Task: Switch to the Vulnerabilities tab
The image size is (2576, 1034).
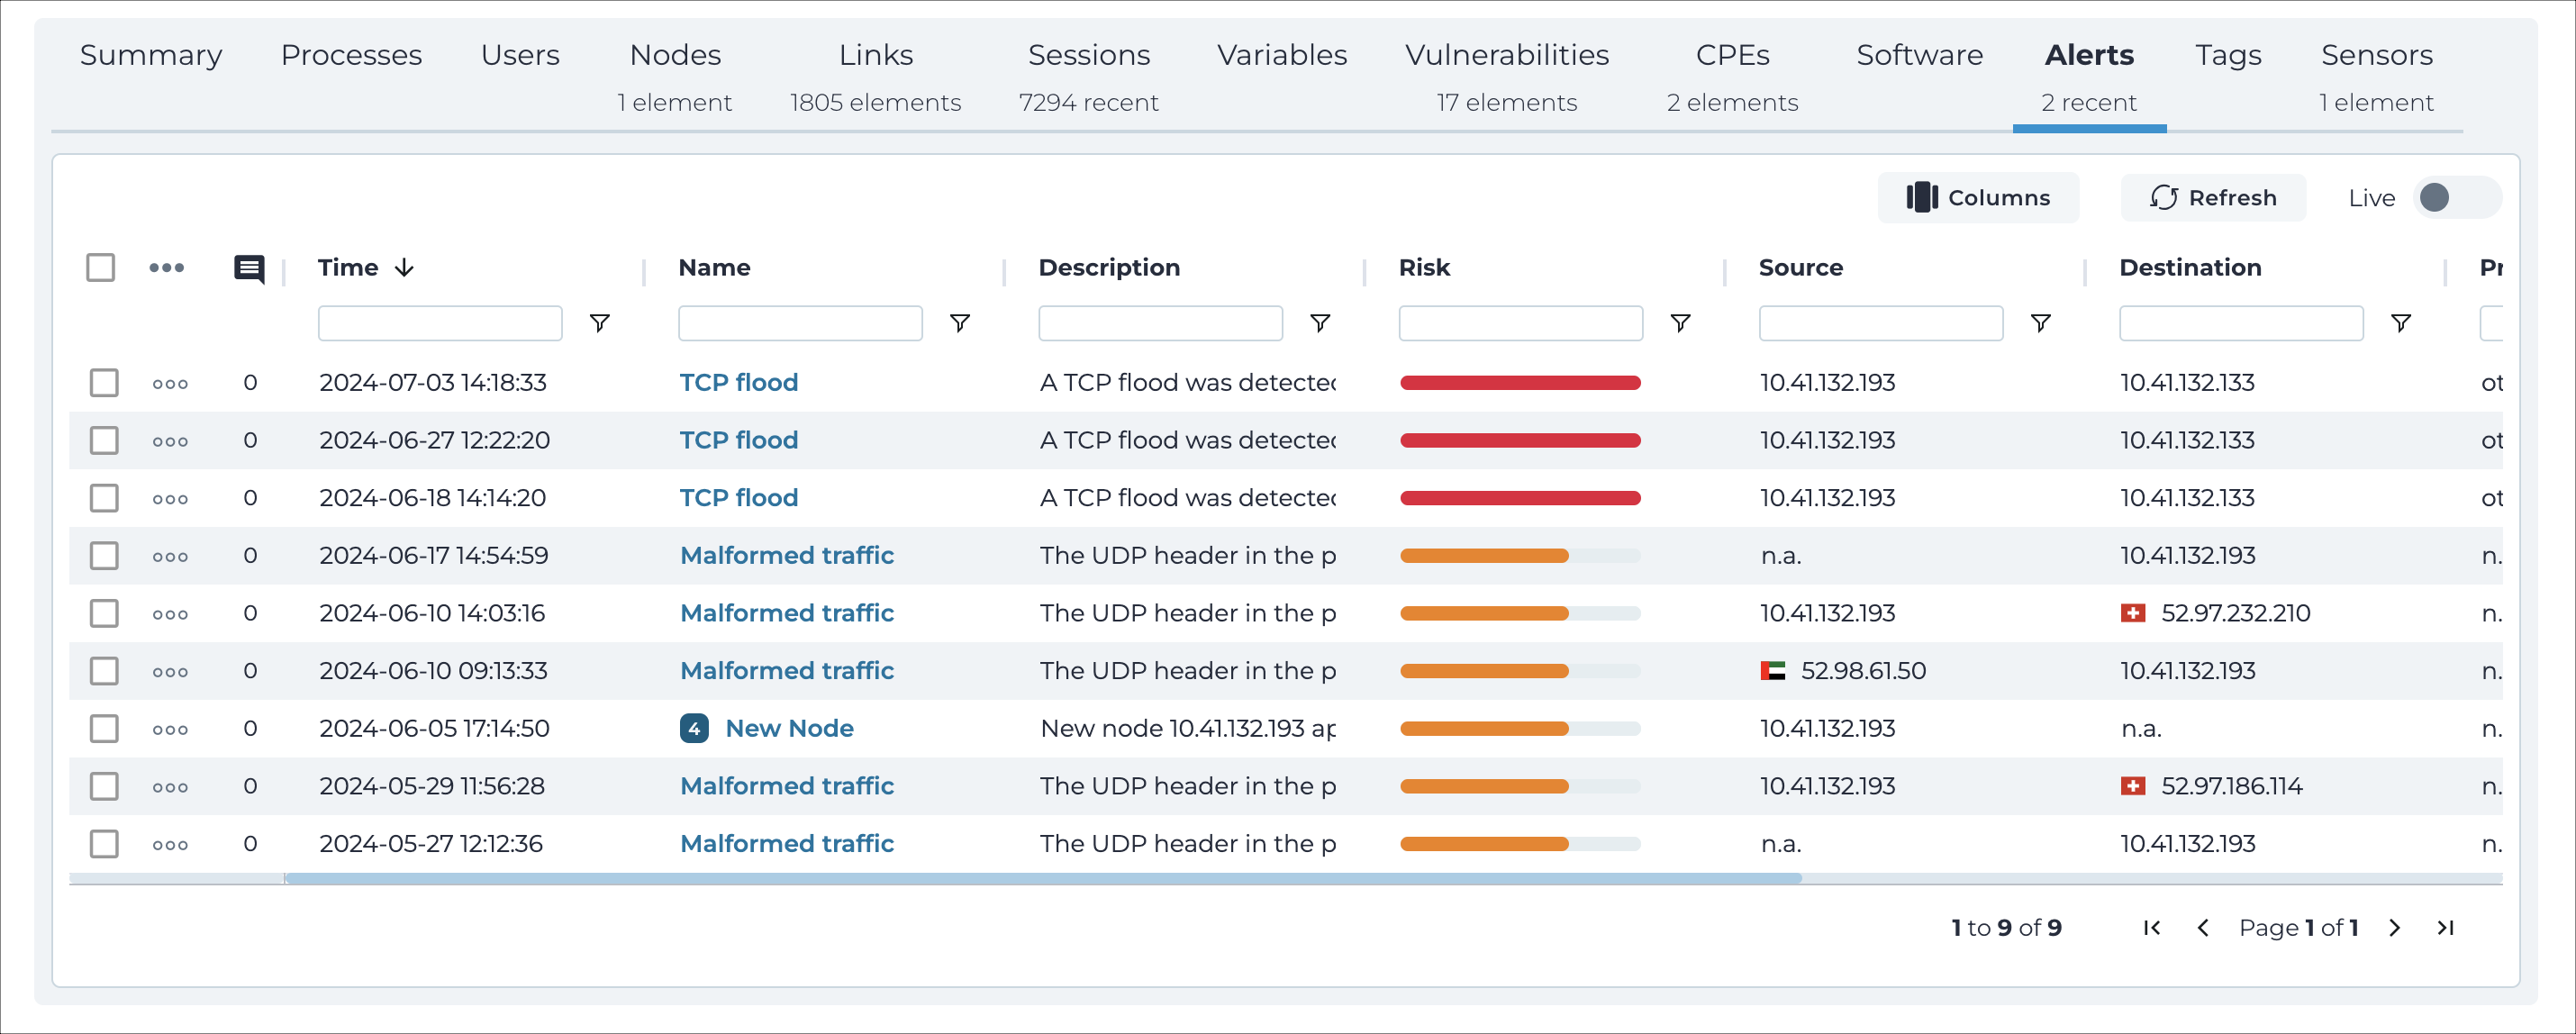Action: [x=1507, y=54]
